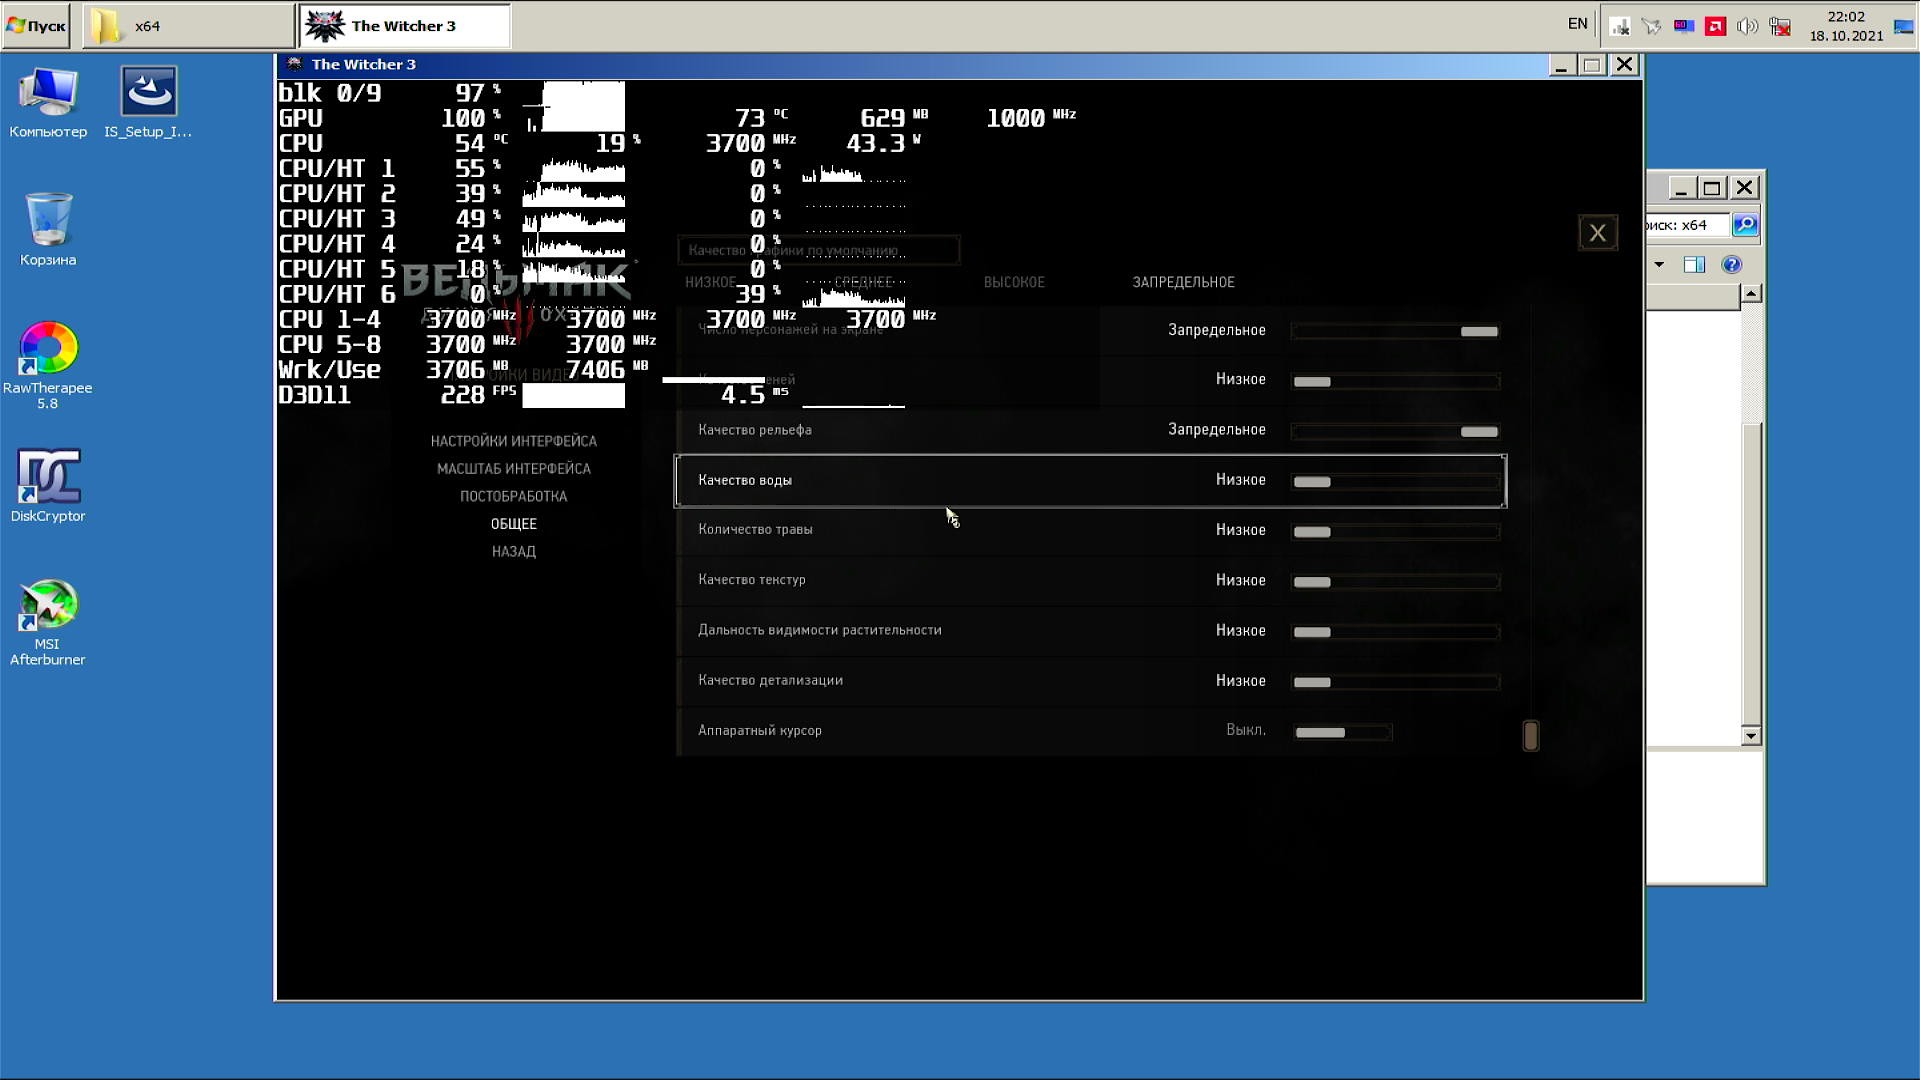The height and width of the screenshot is (1080, 1920).
Task: Open DiskCryptor desktop icon
Action: click(x=47, y=478)
